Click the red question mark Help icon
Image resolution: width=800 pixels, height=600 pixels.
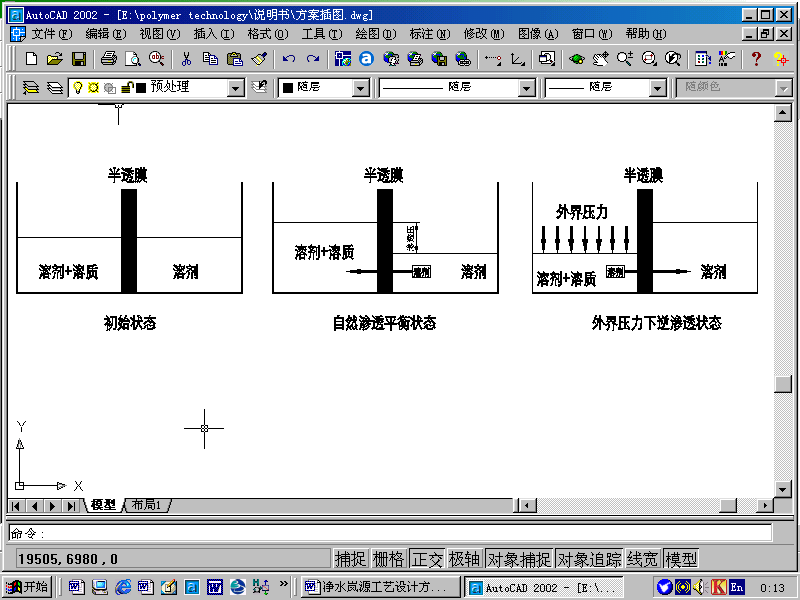click(x=756, y=59)
